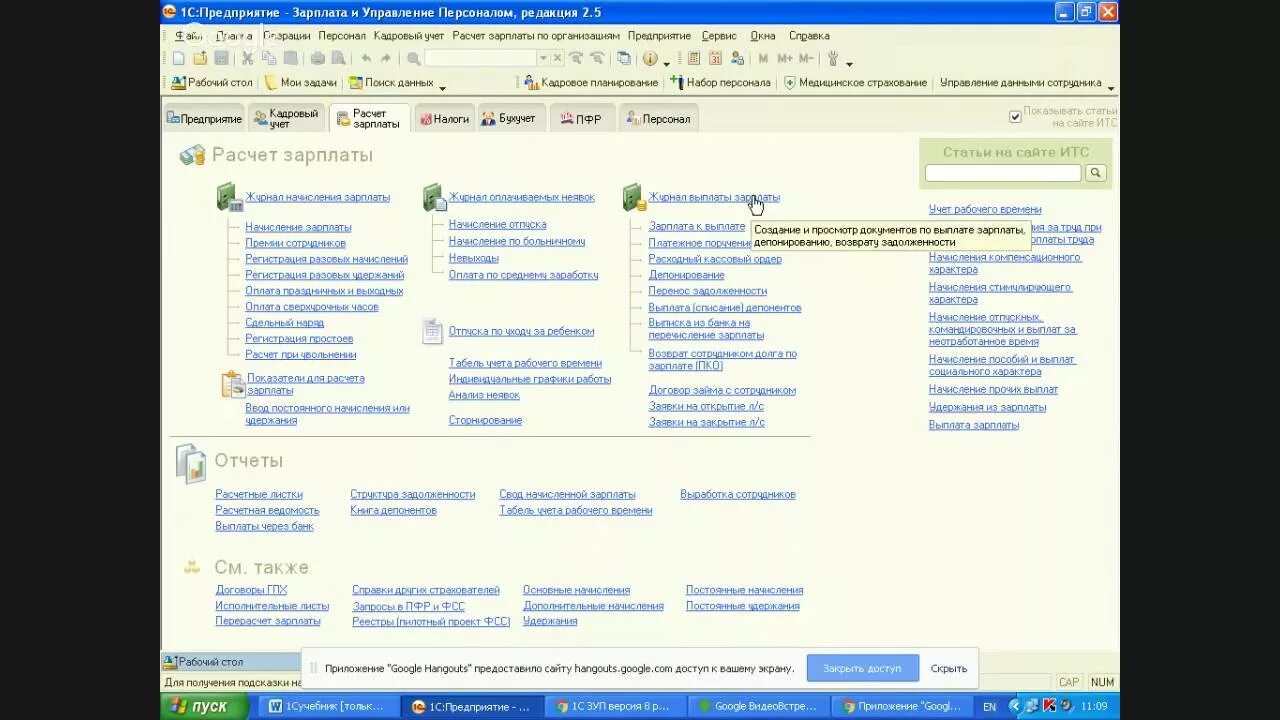Image resolution: width=1280 pixels, height=720 pixels.
Task: Click the search magnifier button in ИТС panel
Action: pyautogui.click(x=1096, y=173)
